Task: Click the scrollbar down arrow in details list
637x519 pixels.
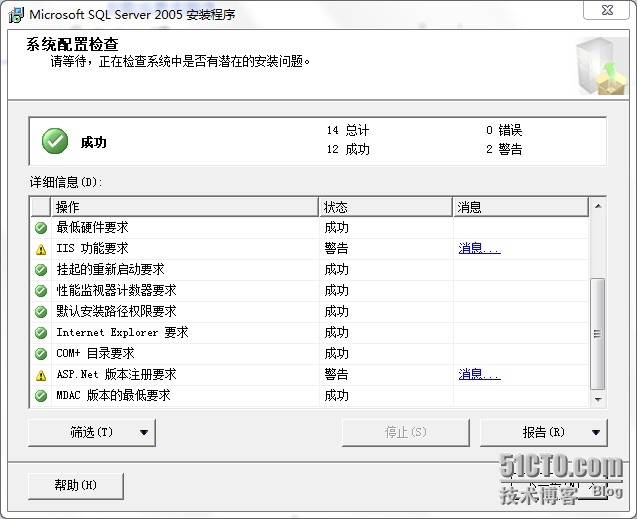Action: (x=598, y=400)
